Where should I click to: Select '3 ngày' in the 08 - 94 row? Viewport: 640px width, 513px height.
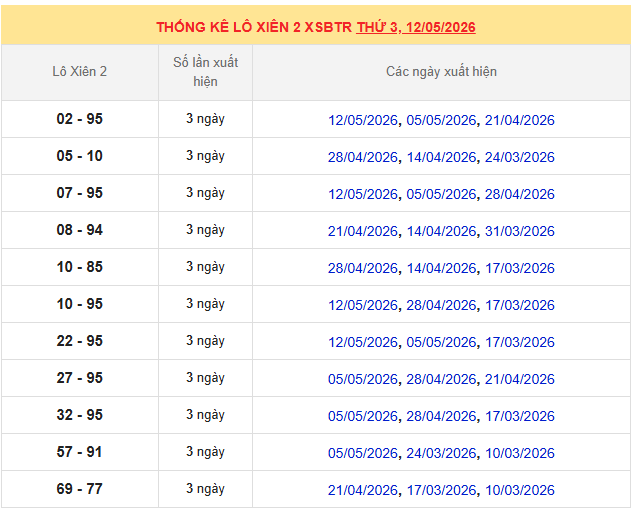pos(205,230)
